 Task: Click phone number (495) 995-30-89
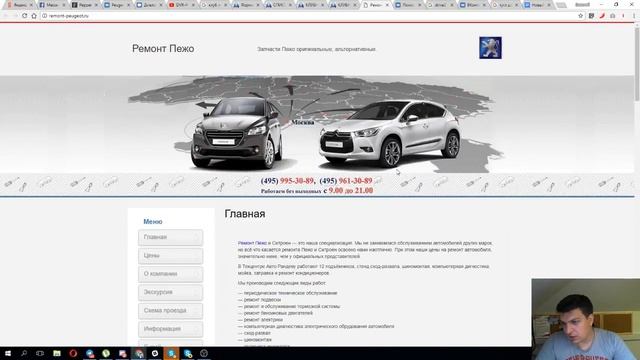click(287, 181)
